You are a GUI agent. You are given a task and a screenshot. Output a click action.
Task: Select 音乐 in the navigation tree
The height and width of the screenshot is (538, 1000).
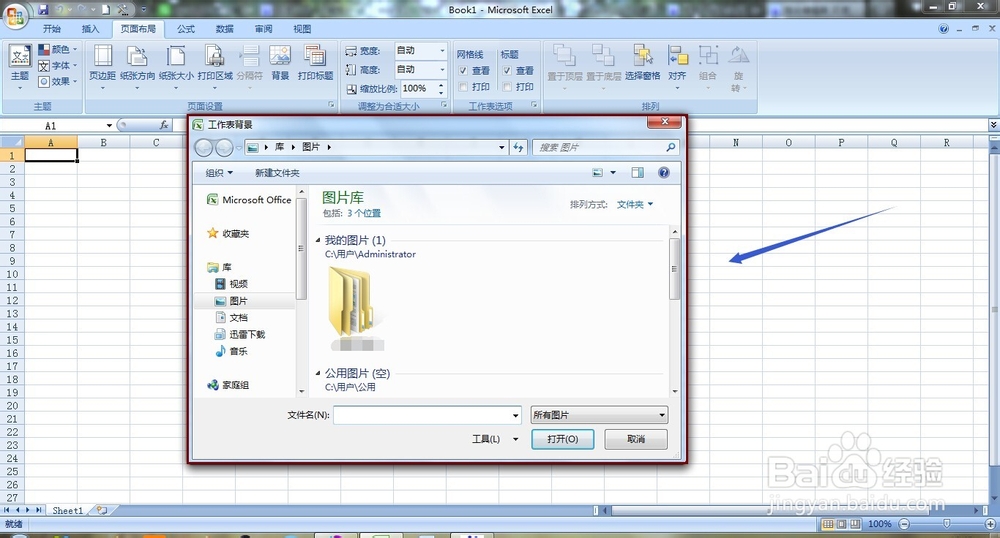pyautogui.click(x=231, y=351)
